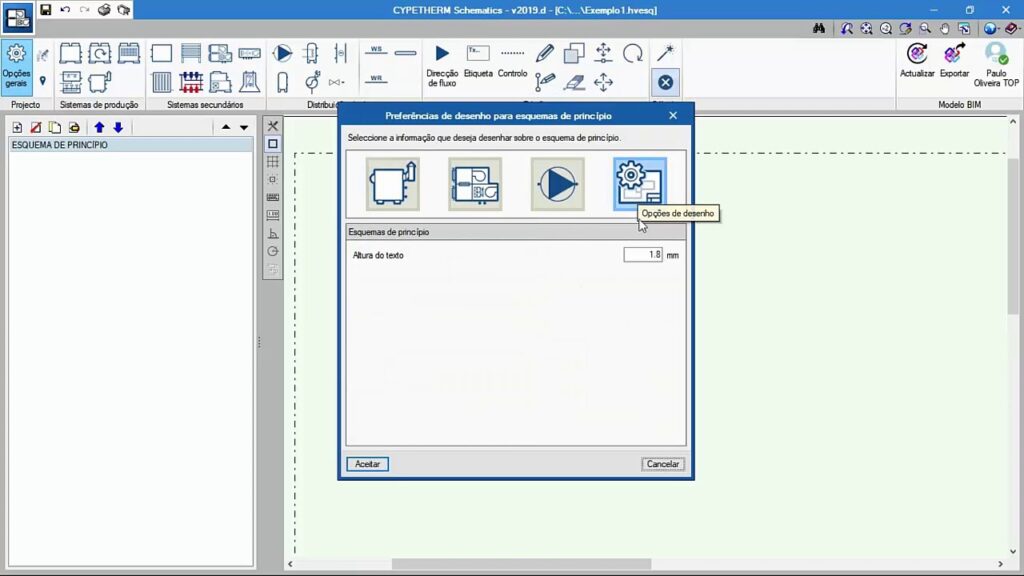Image resolution: width=1024 pixels, height=576 pixels.
Task: Select the boiler production system icon in dialog
Action: point(392,184)
